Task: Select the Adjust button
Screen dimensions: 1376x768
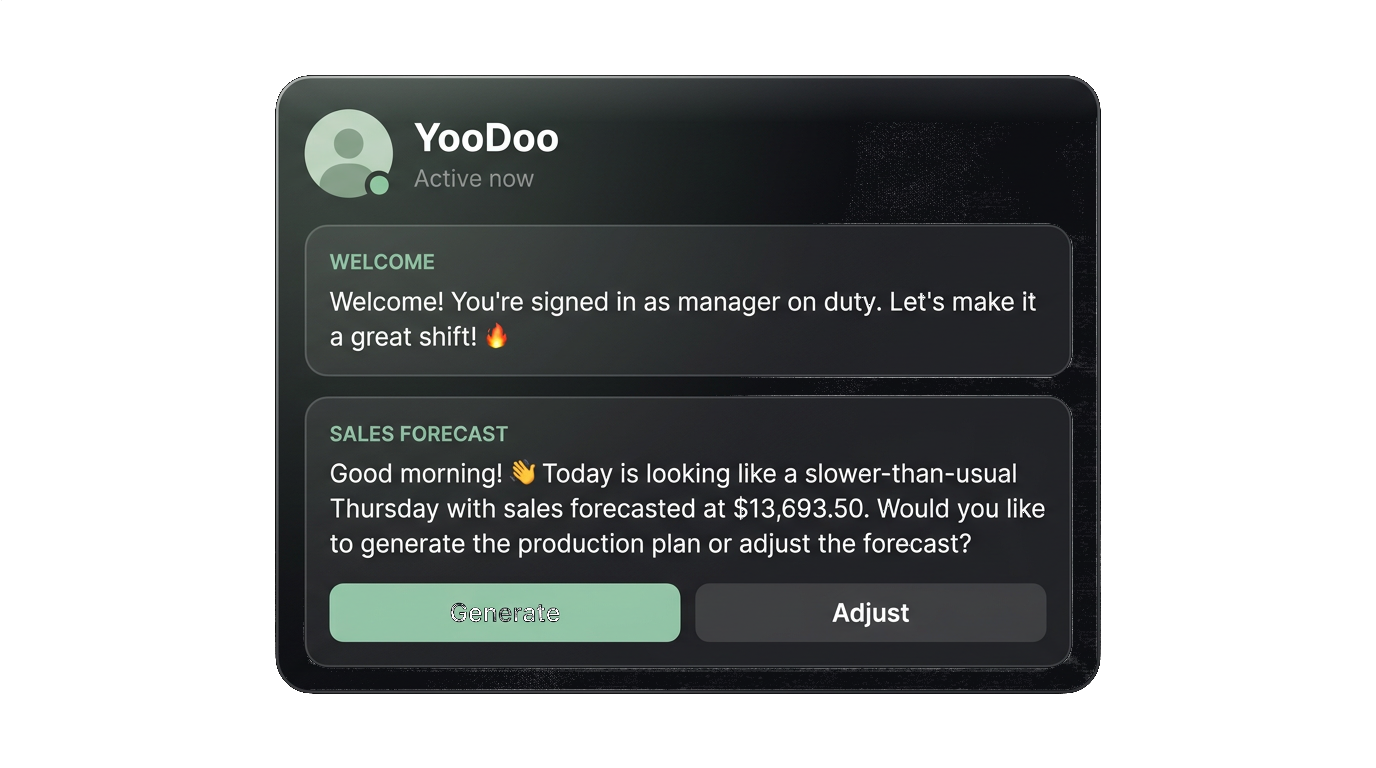Action: point(871,613)
